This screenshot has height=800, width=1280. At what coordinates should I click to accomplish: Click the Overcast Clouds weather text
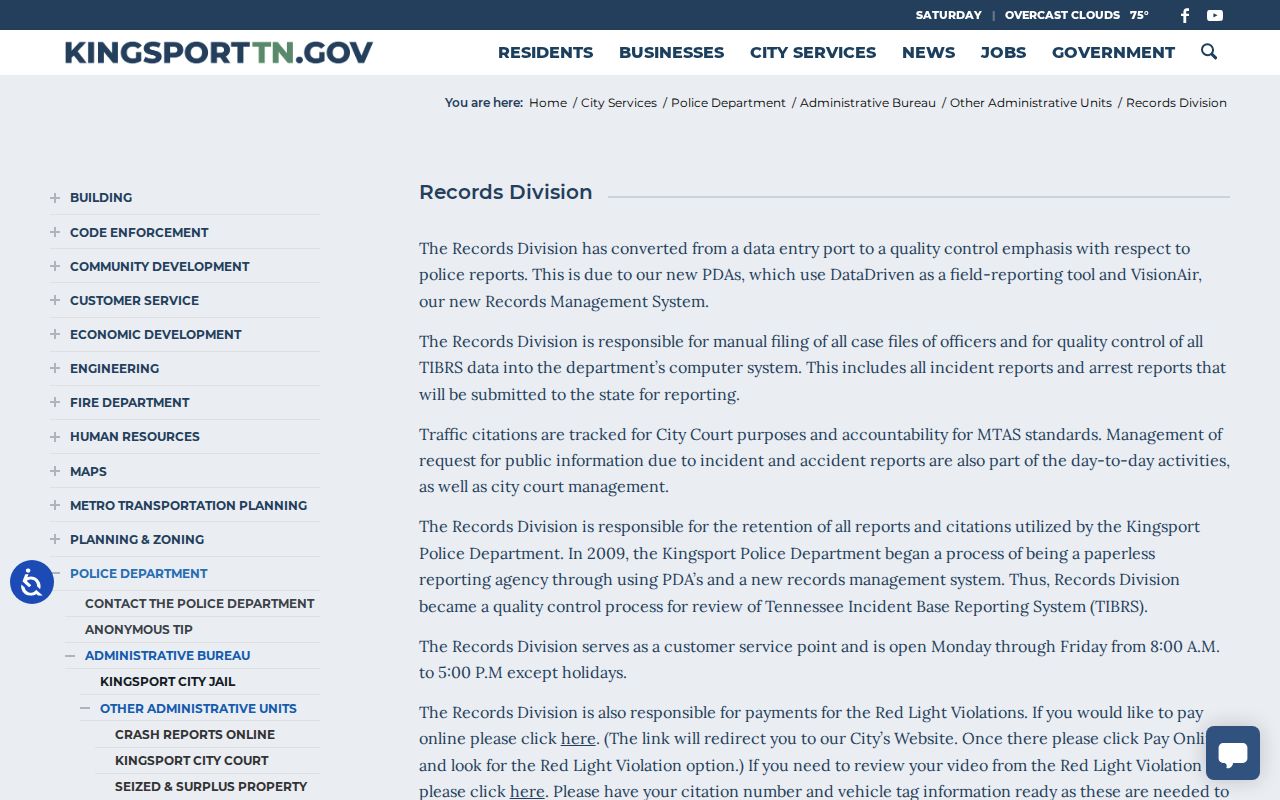point(1062,15)
